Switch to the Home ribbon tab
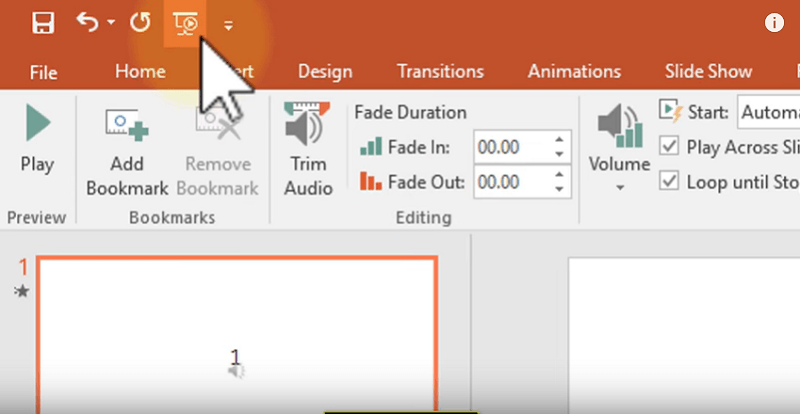Viewport: 800px width, 414px height. click(x=140, y=71)
